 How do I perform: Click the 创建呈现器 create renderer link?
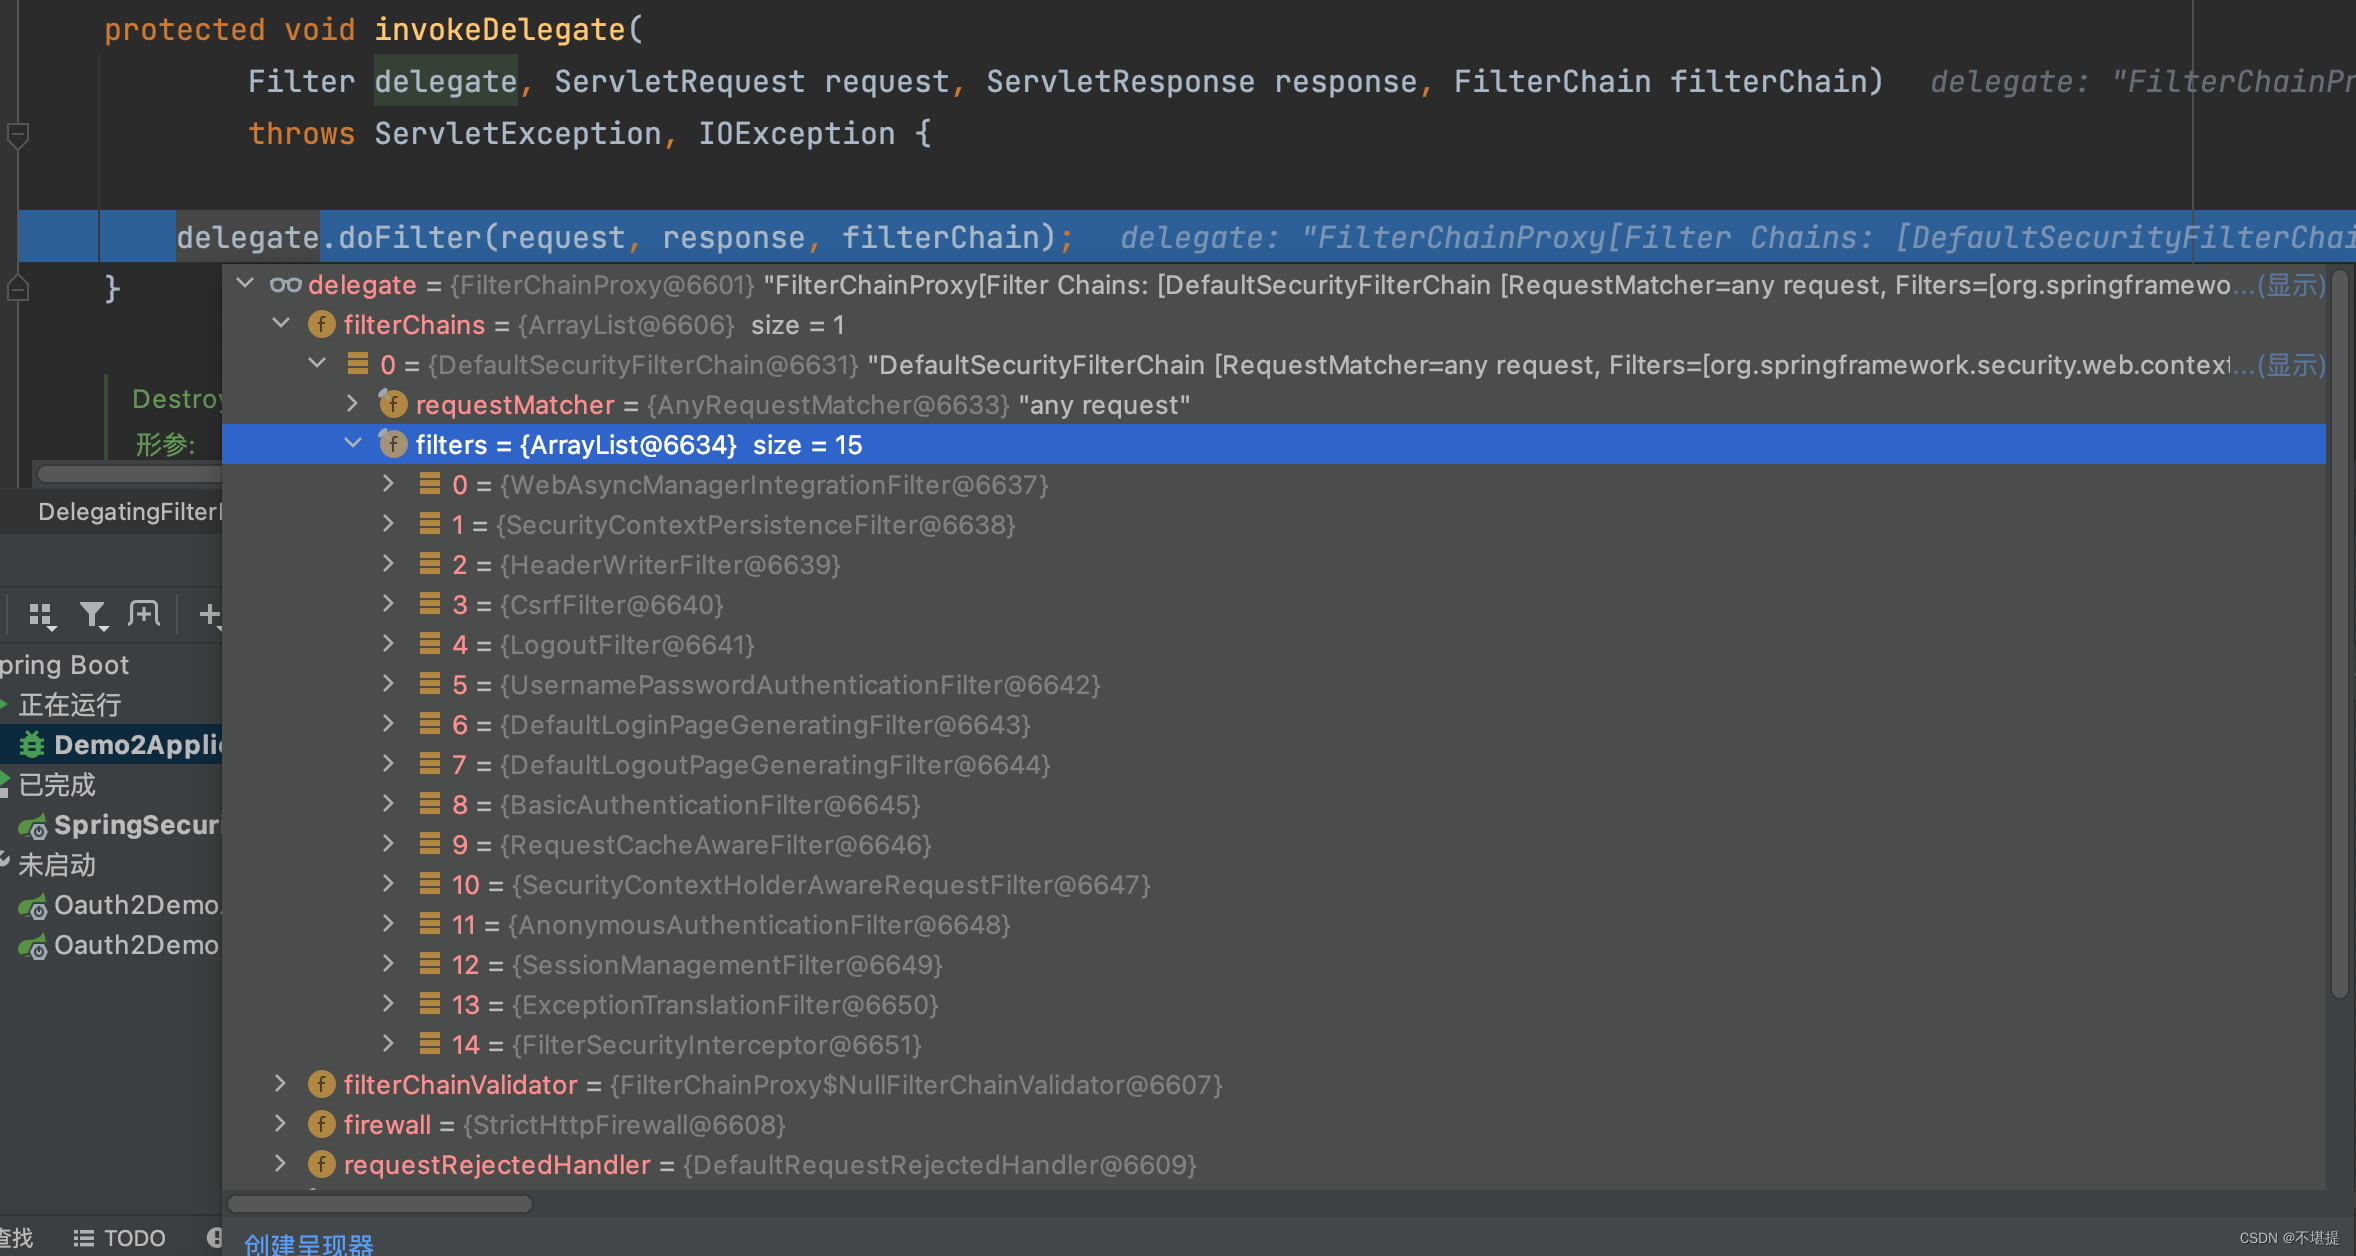[x=309, y=1243]
